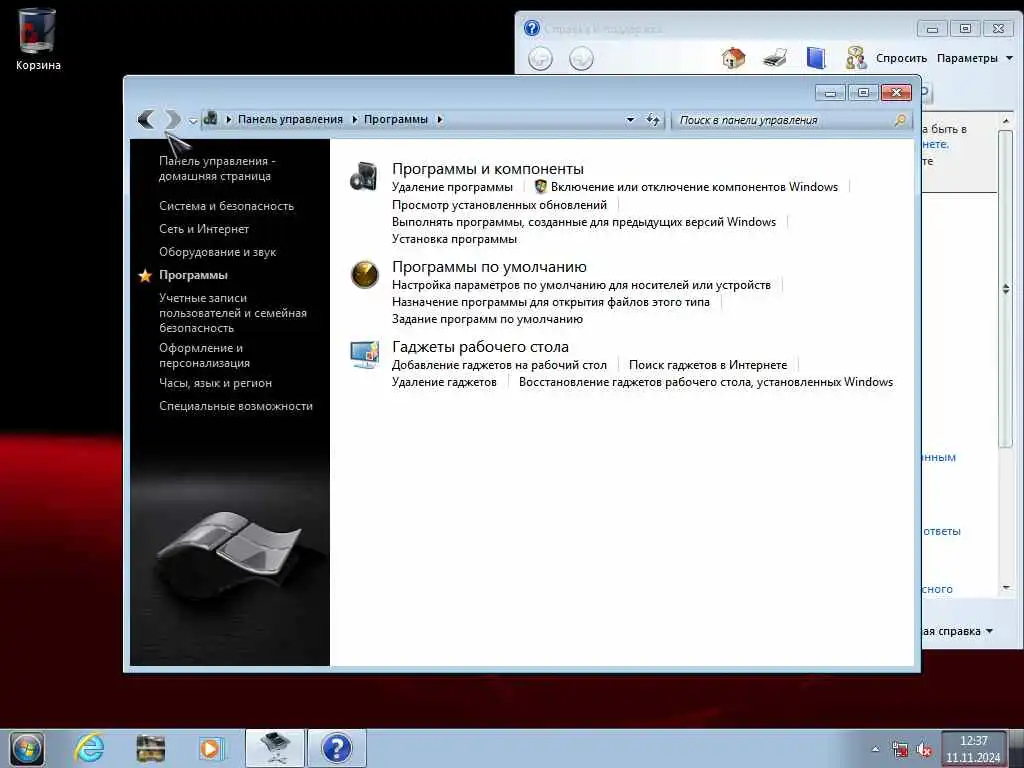
Task: Open the recent pages dropdown beside navigation arrows
Action: (x=193, y=121)
